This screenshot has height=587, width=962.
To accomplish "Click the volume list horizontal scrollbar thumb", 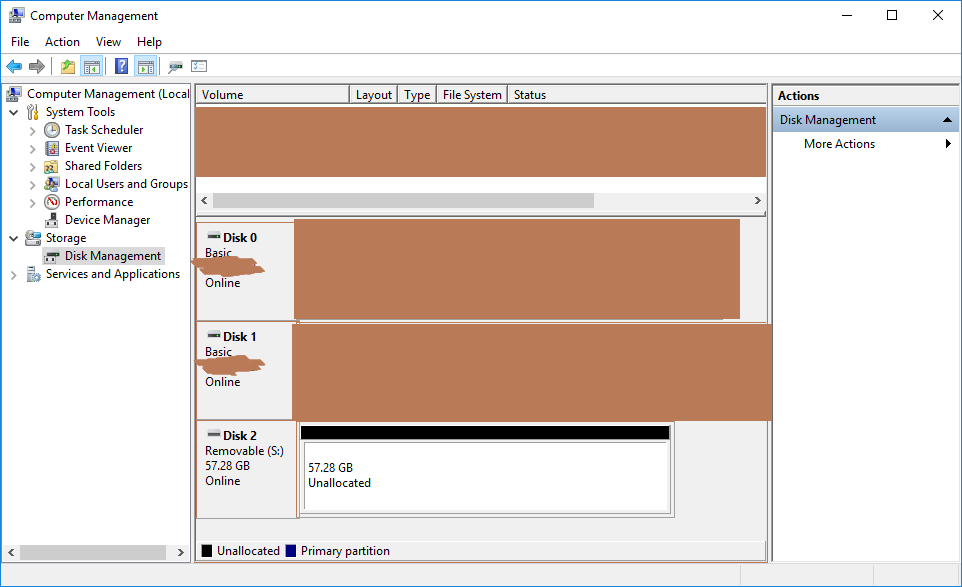I will click(x=403, y=201).
